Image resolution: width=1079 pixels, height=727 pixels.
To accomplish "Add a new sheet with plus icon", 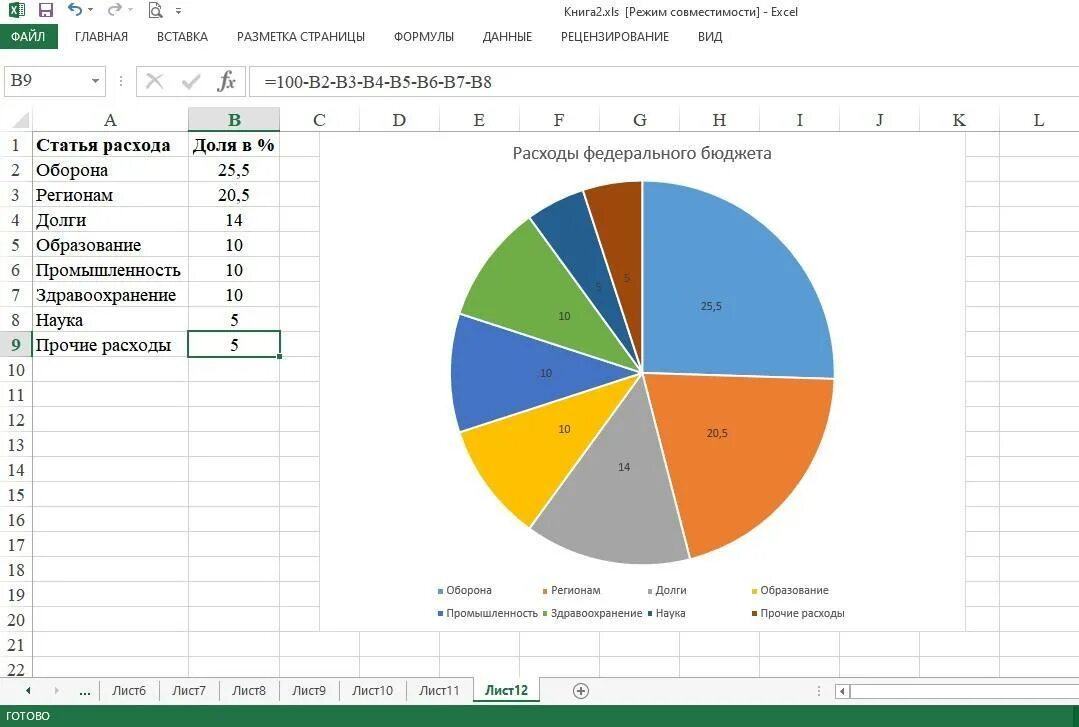I will coord(581,691).
